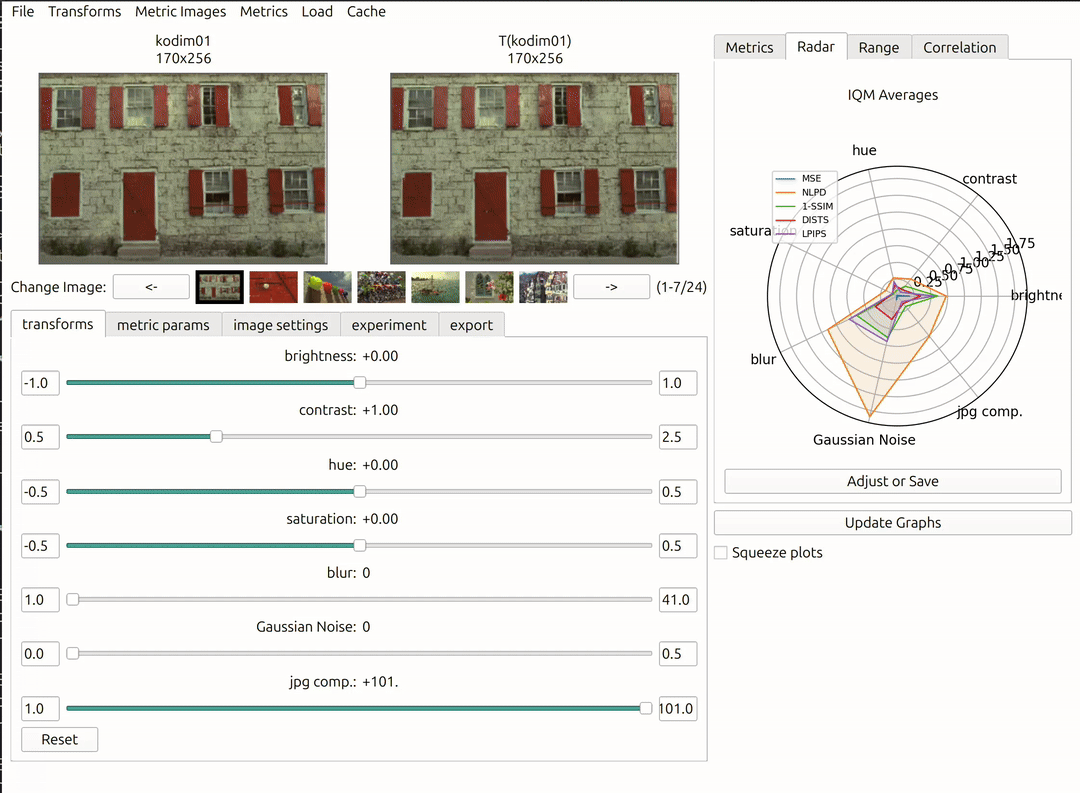Click the saturation slider handle
This screenshot has width=1080, height=793.
(x=360, y=546)
